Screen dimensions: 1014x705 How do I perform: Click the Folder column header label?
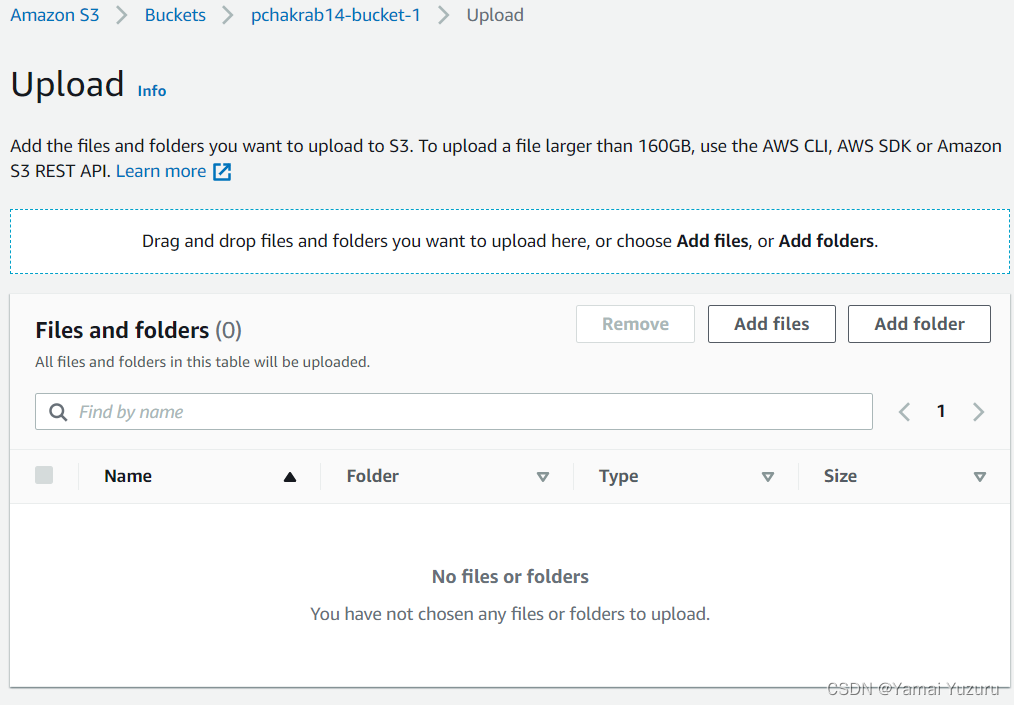click(x=372, y=476)
